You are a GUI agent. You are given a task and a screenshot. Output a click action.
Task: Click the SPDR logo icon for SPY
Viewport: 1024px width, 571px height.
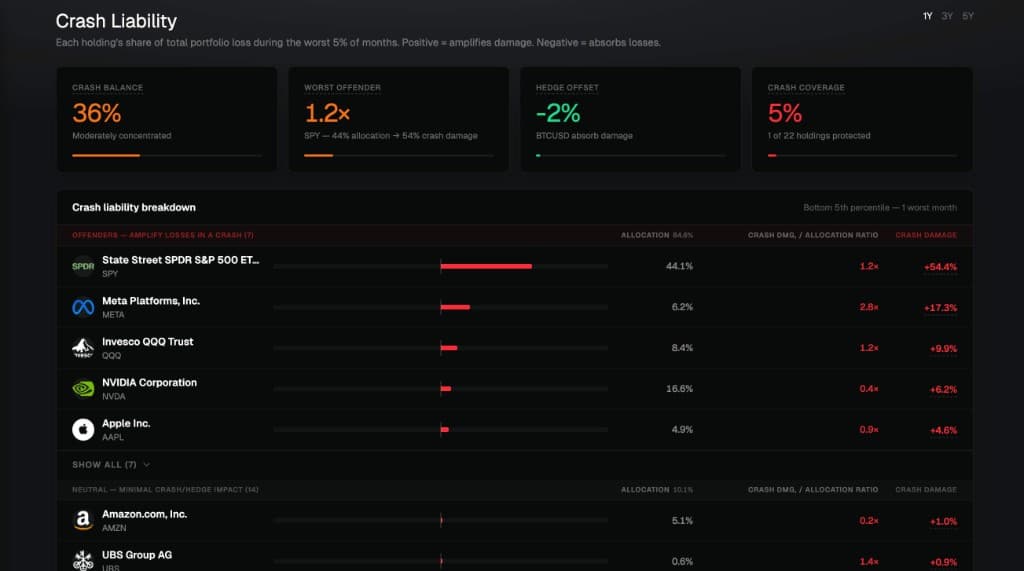coord(83,266)
